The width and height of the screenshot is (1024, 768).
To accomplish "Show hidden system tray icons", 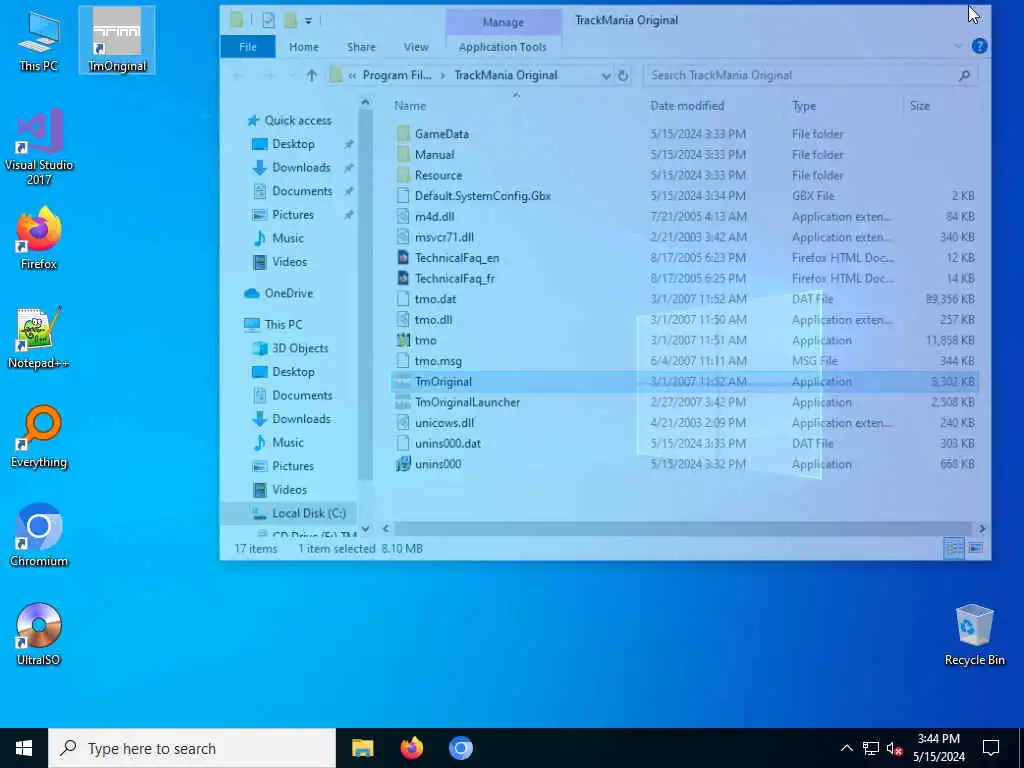I will tap(846, 748).
